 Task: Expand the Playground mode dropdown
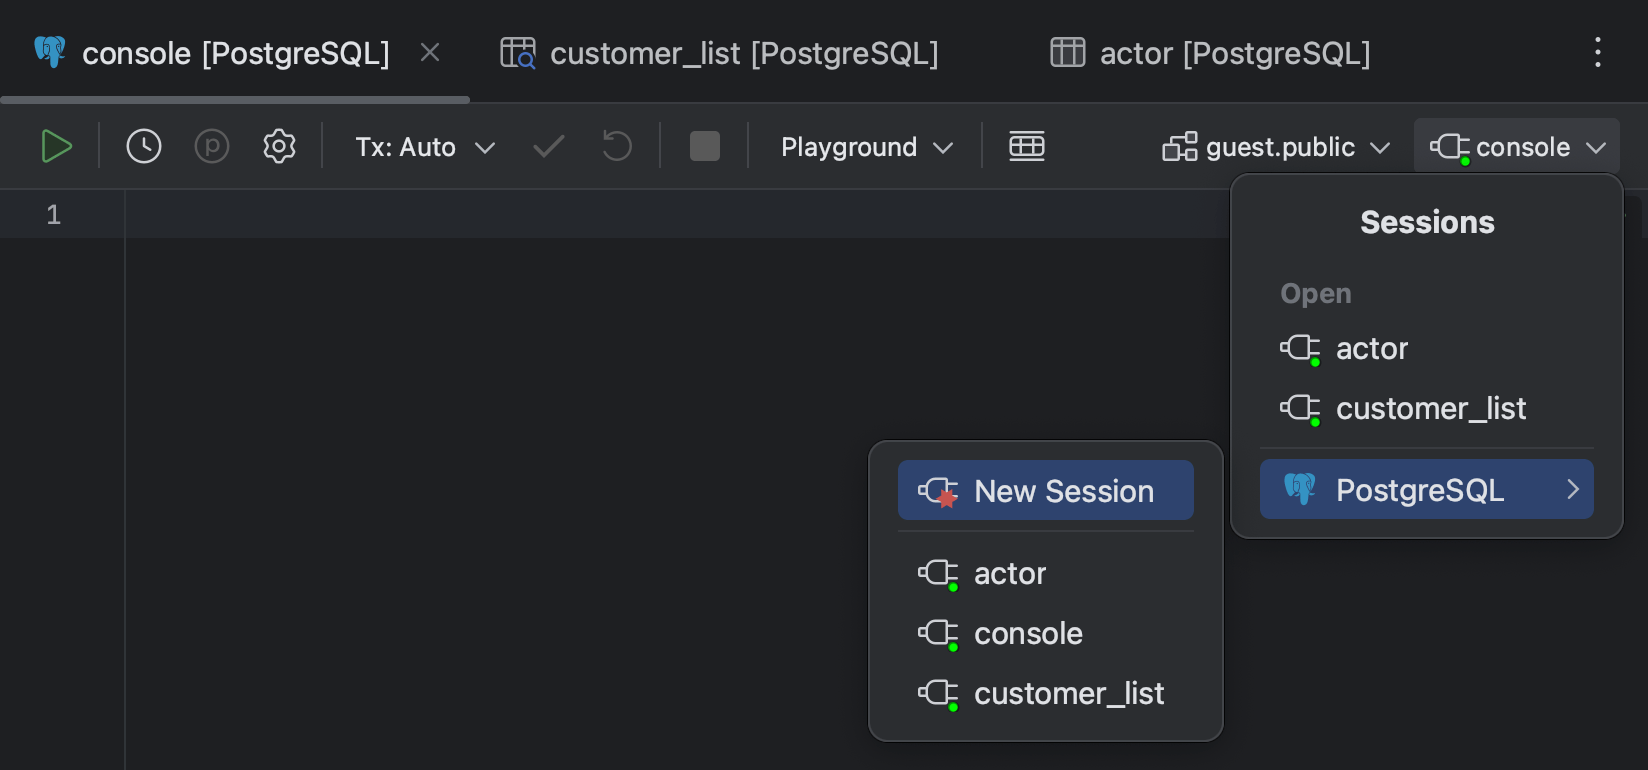[866, 147]
